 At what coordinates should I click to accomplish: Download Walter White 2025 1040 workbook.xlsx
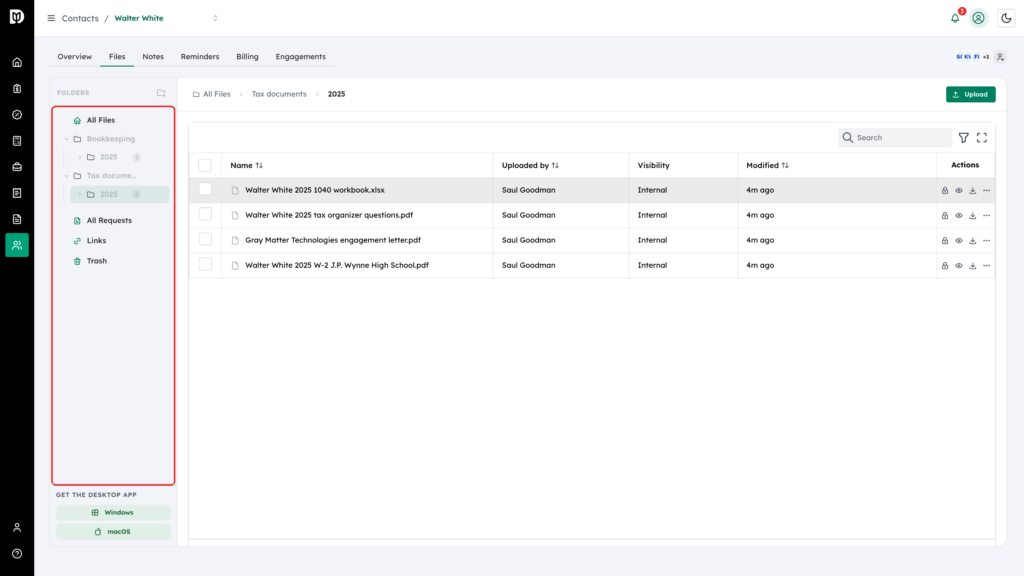[x=973, y=191]
